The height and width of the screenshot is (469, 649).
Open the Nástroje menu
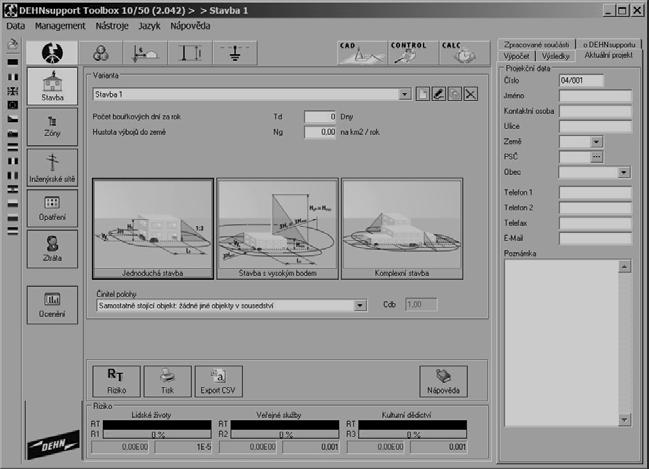112,26
